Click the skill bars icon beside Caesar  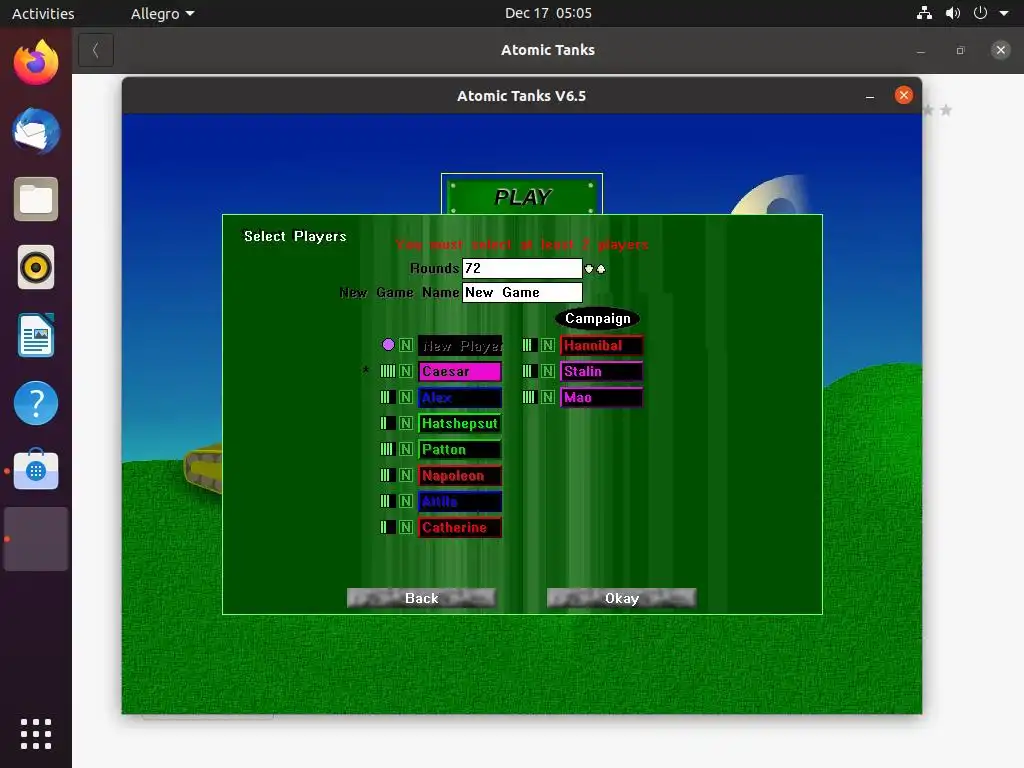(388, 371)
